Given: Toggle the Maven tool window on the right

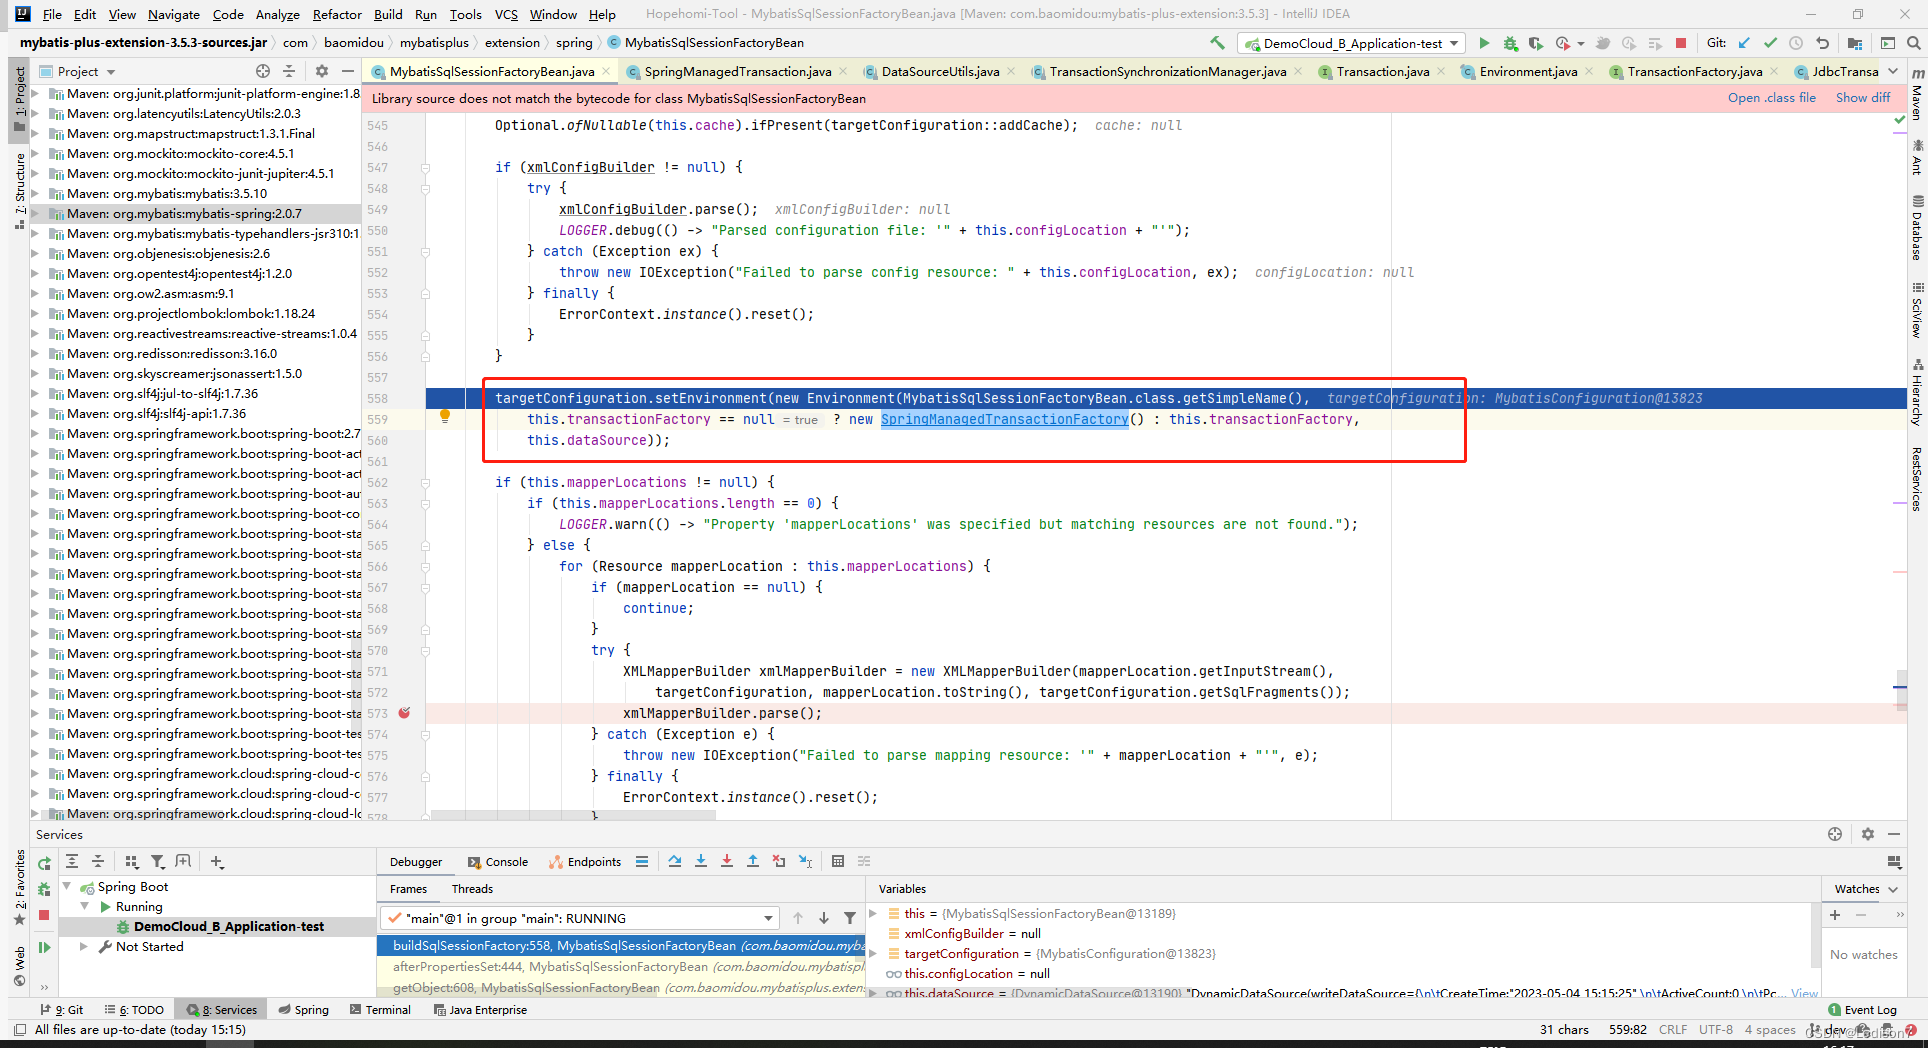Looking at the screenshot, I should point(1917,95).
